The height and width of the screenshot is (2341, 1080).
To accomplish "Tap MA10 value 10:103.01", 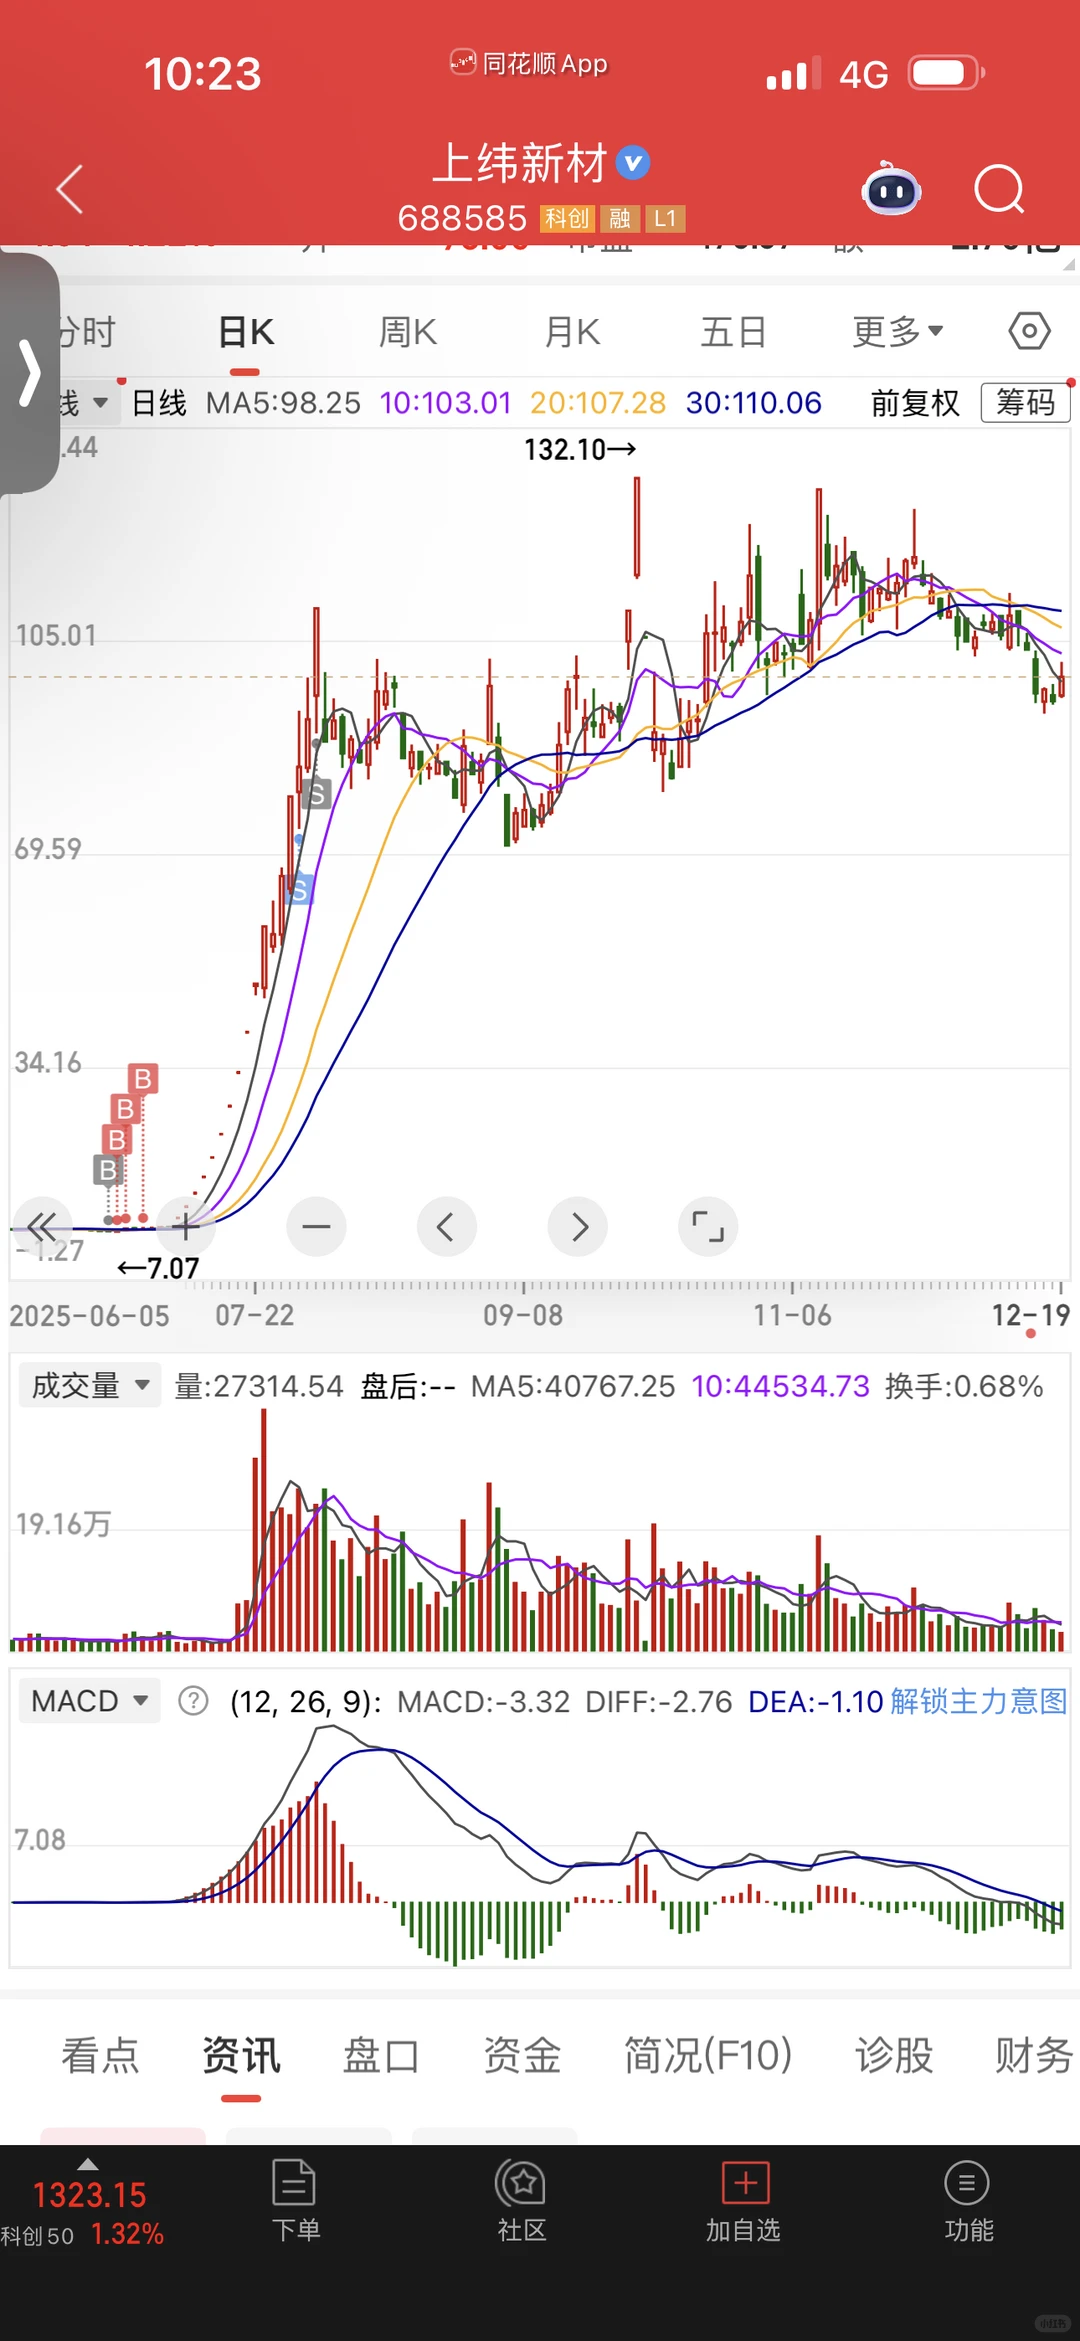I will [x=446, y=403].
